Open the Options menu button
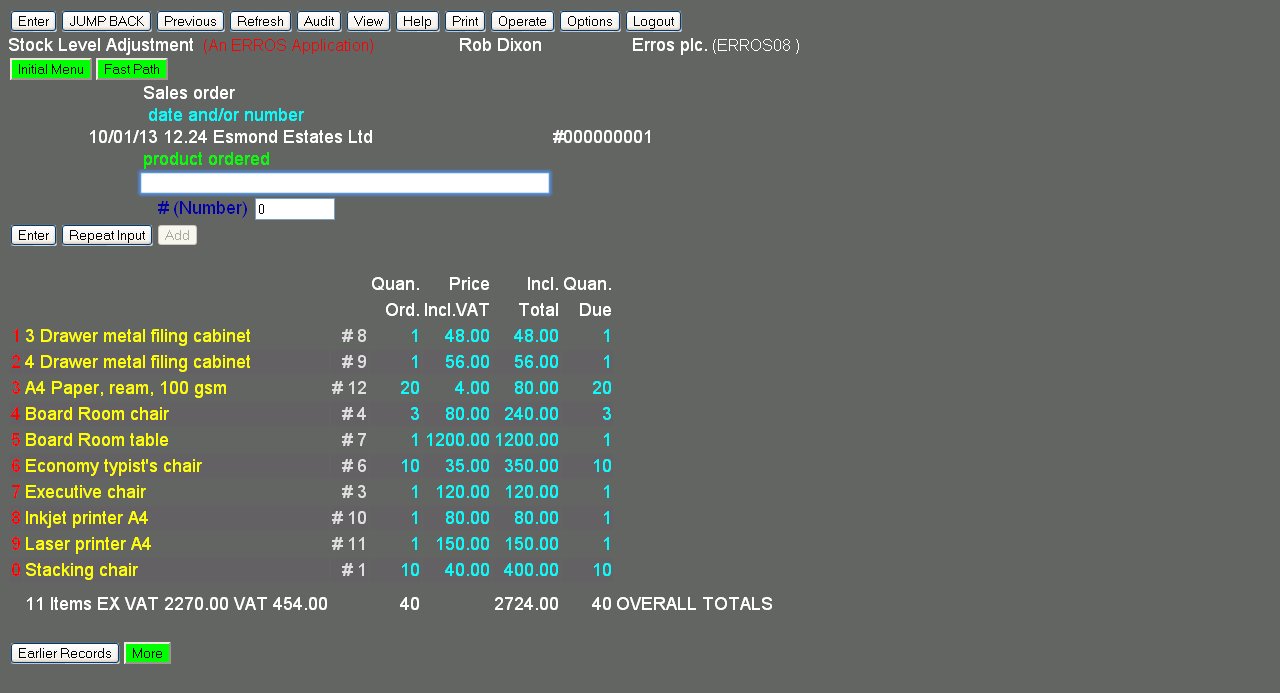The height and width of the screenshot is (693, 1280). (x=589, y=21)
